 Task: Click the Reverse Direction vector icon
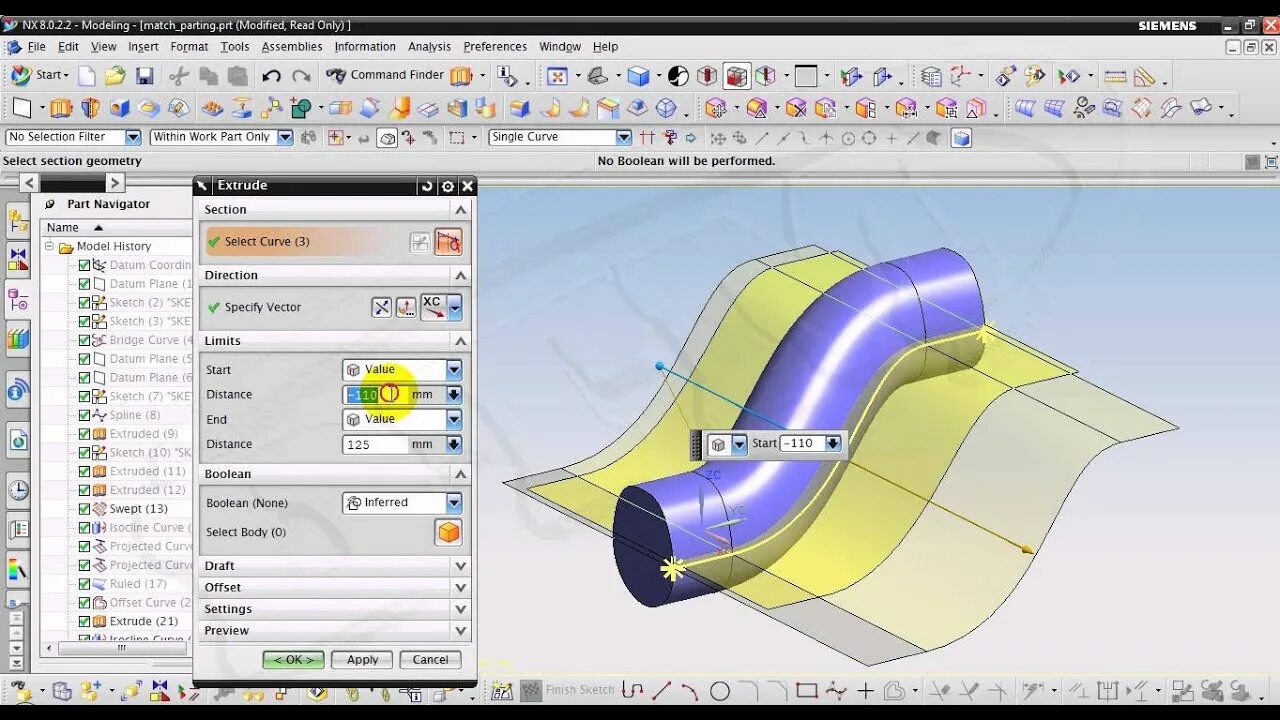pyautogui.click(x=382, y=307)
